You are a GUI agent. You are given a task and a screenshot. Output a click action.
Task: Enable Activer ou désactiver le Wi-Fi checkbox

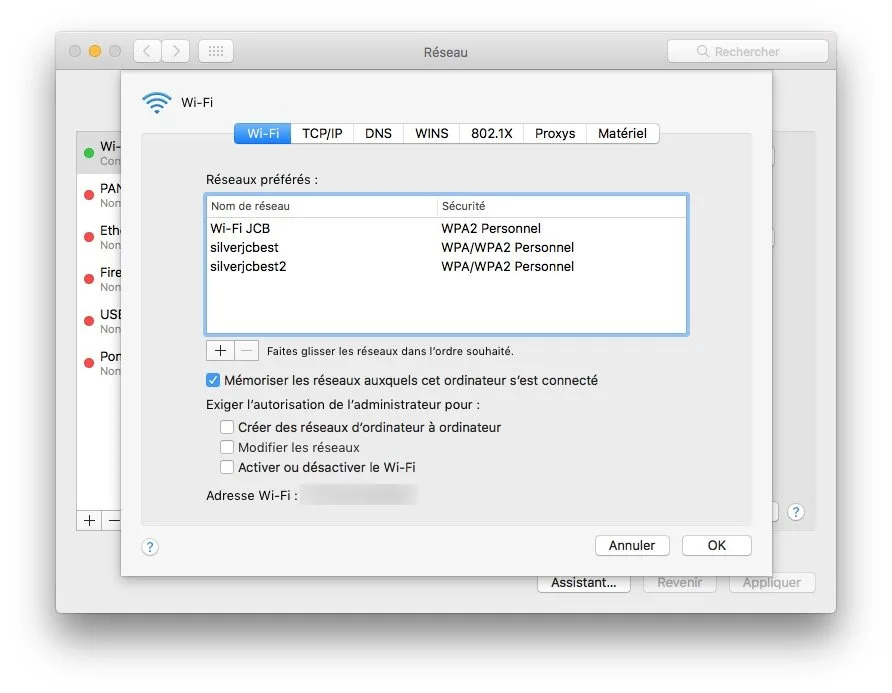coord(226,467)
